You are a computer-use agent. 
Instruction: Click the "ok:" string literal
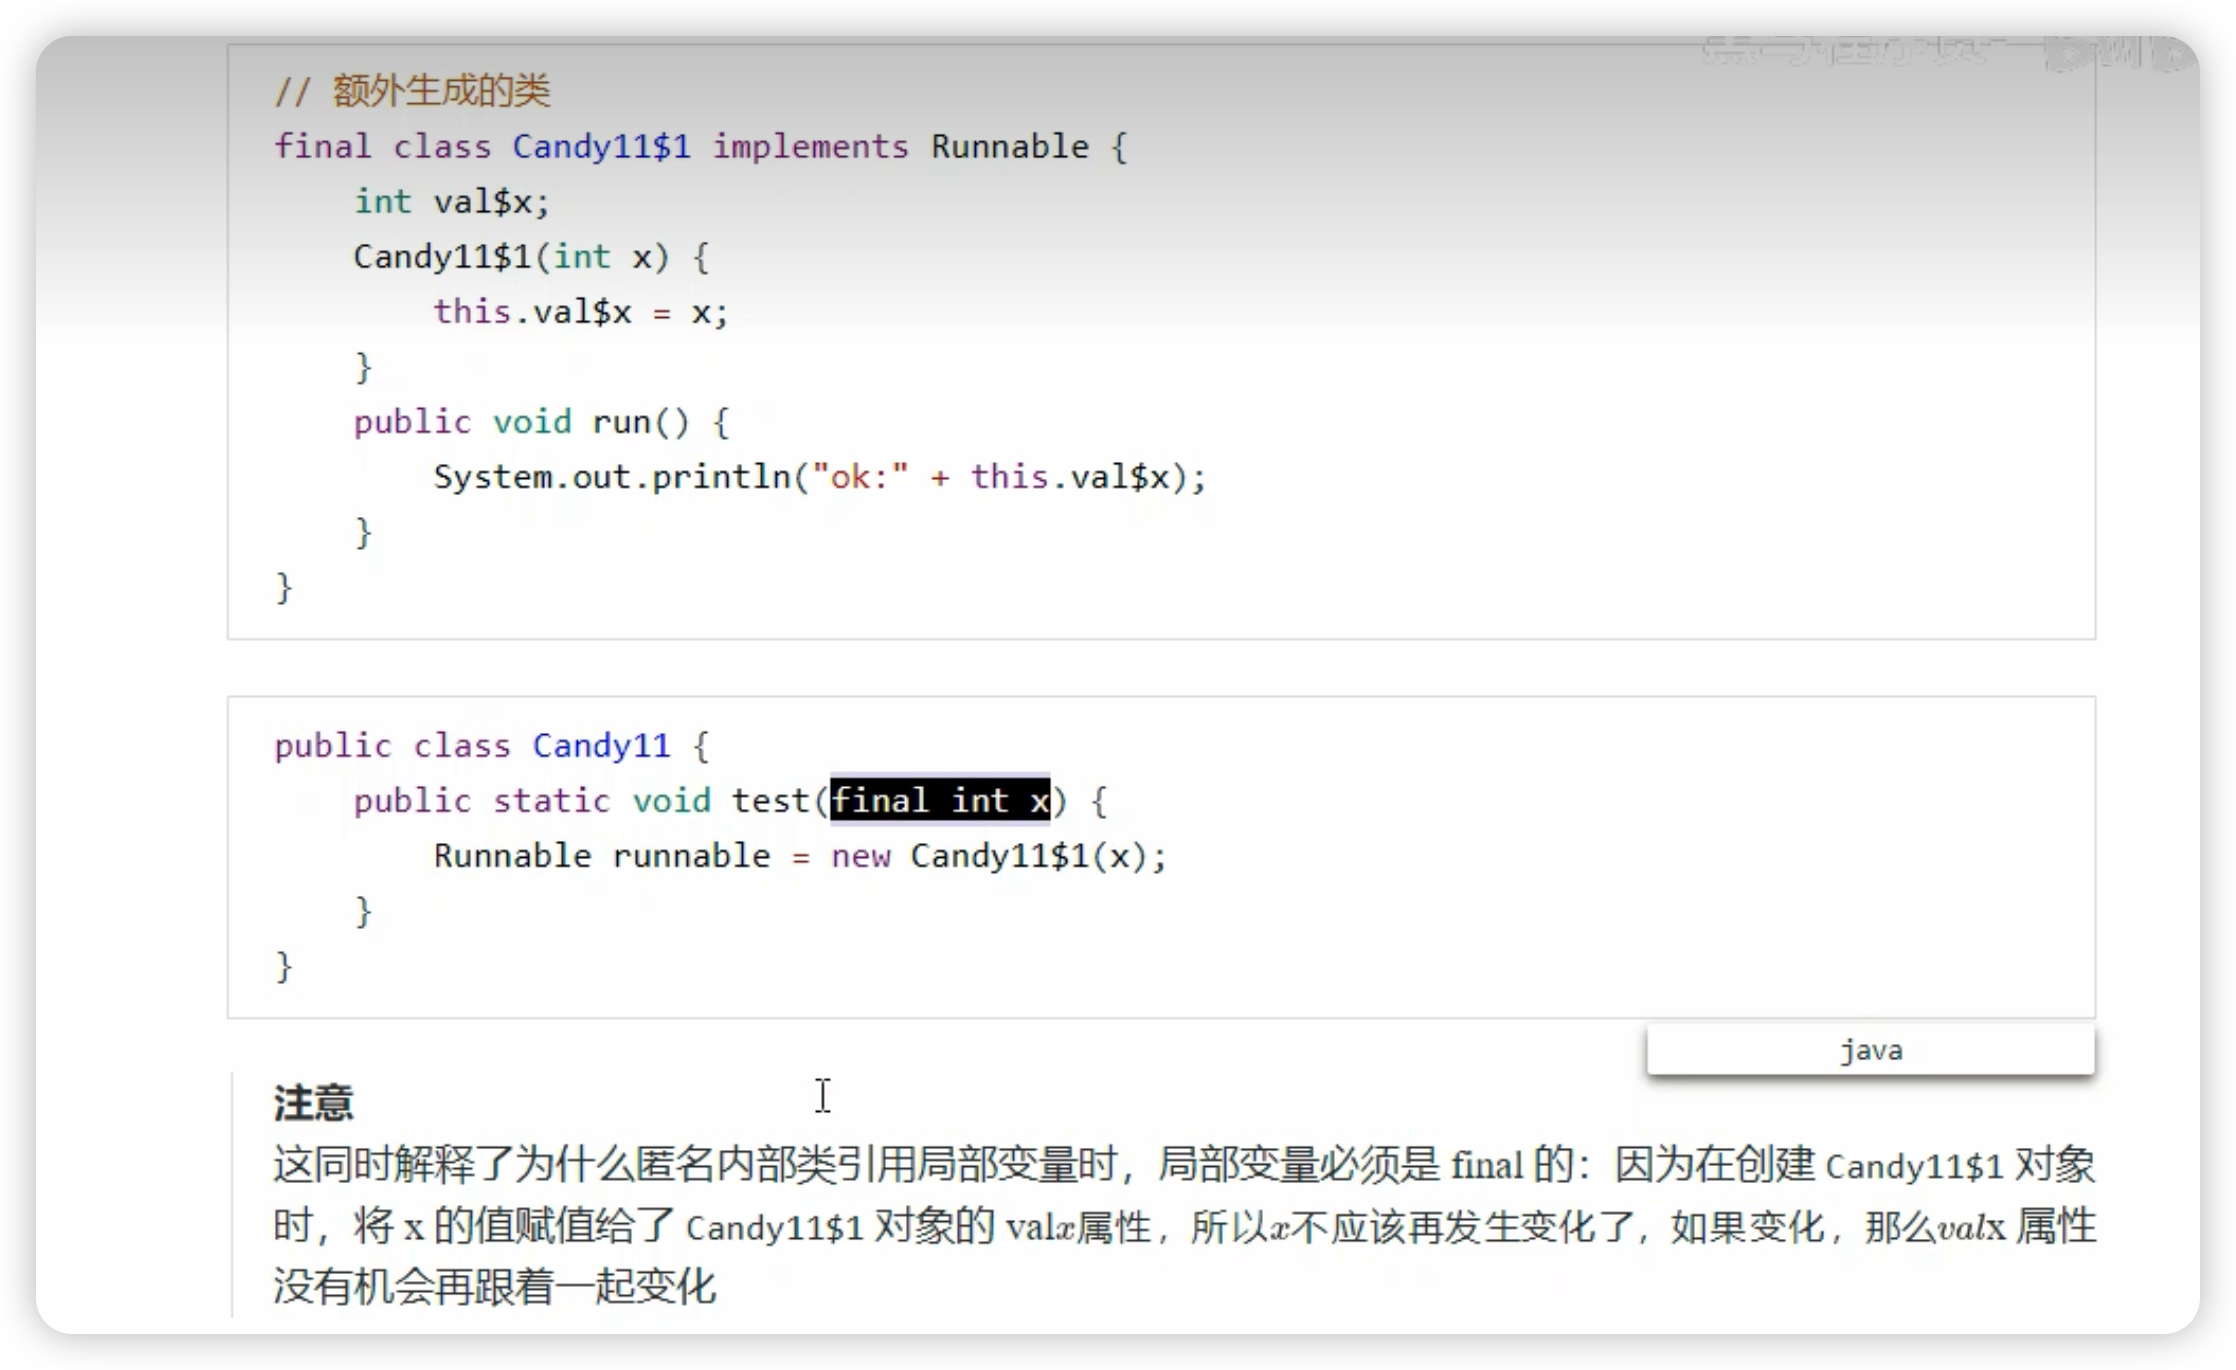click(x=860, y=477)
